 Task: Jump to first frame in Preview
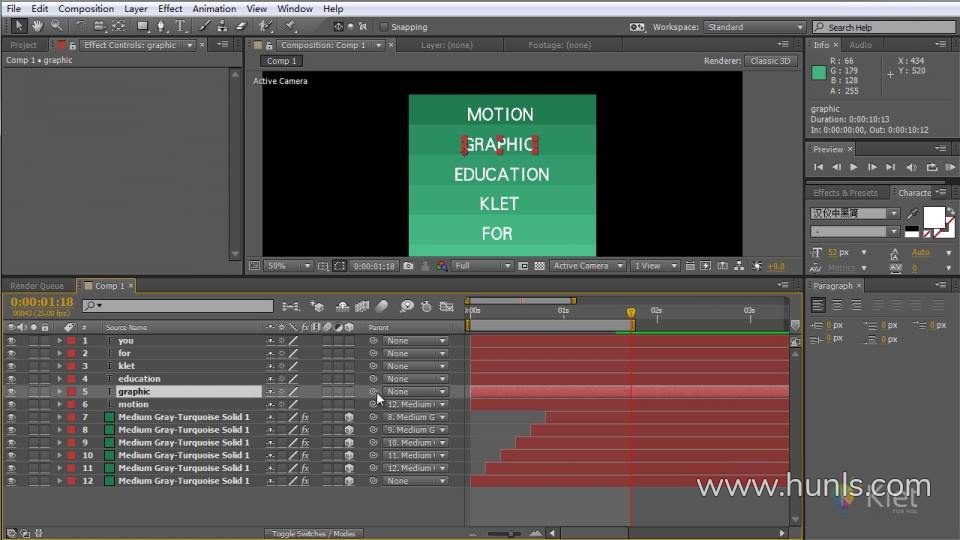click(x=819, y=167)
